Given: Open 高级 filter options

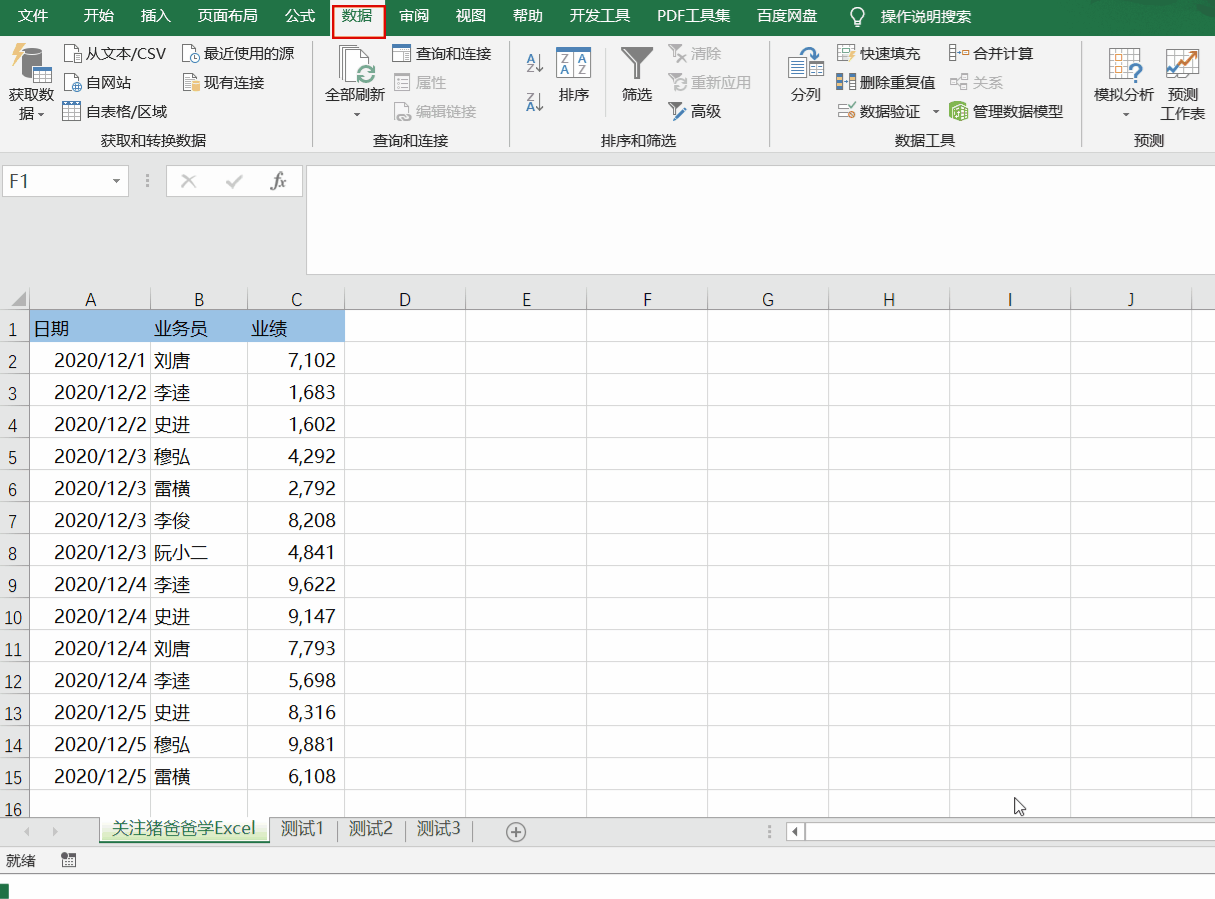Looking at the screenshot, I should (694, 111).
